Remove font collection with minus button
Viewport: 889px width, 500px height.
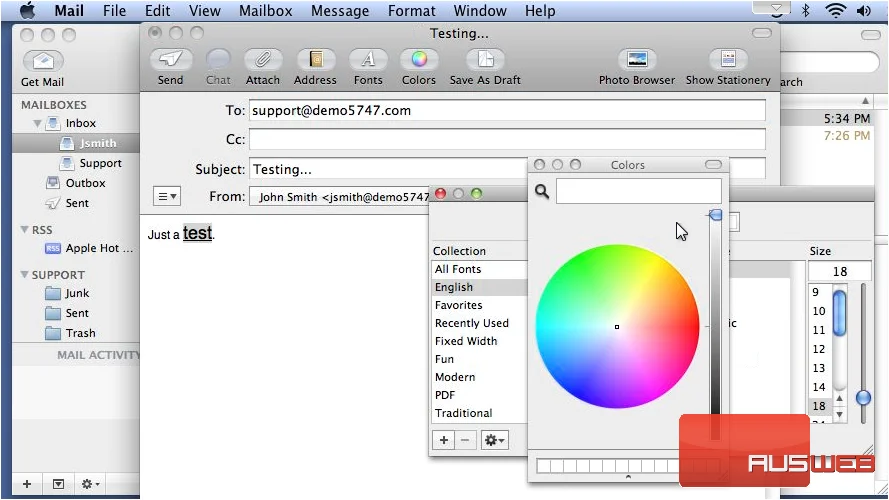(465, 440)
